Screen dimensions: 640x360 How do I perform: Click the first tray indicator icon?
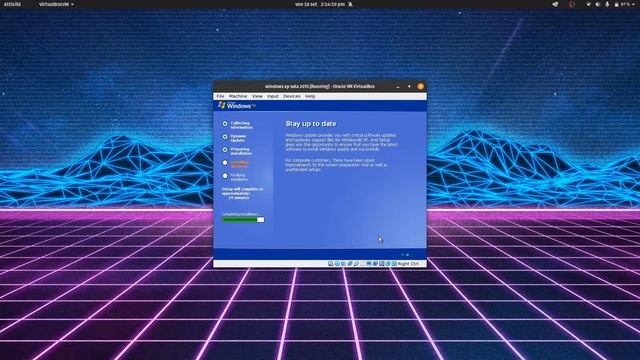[x=555, y=4]
